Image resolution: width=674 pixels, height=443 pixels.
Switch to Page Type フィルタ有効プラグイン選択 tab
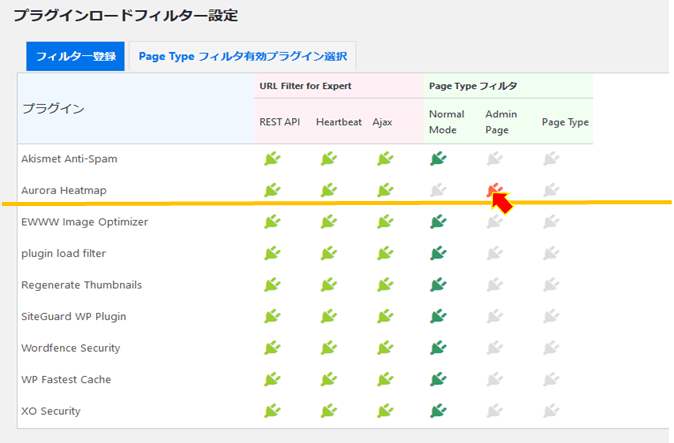coord(242,56)
